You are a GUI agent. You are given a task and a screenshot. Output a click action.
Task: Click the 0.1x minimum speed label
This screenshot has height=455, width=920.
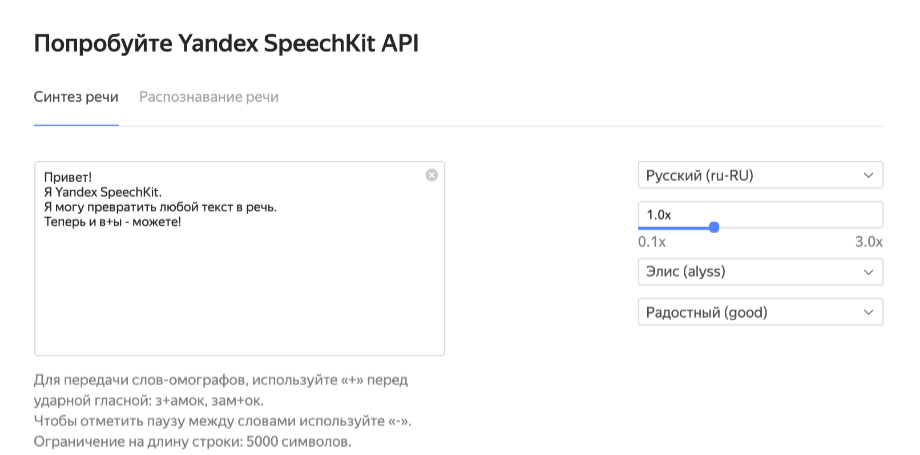pyautogui.click(x=652, y=242)
